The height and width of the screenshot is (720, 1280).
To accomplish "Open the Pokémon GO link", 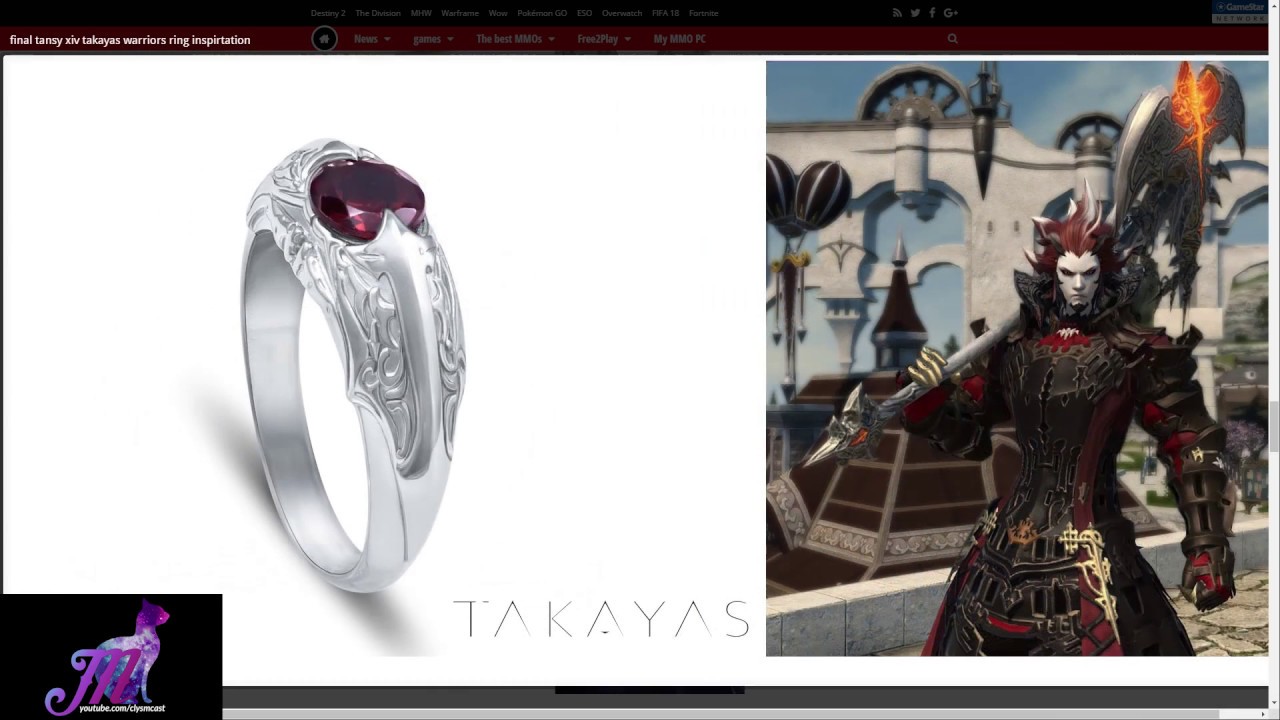I will click(542, 13).
